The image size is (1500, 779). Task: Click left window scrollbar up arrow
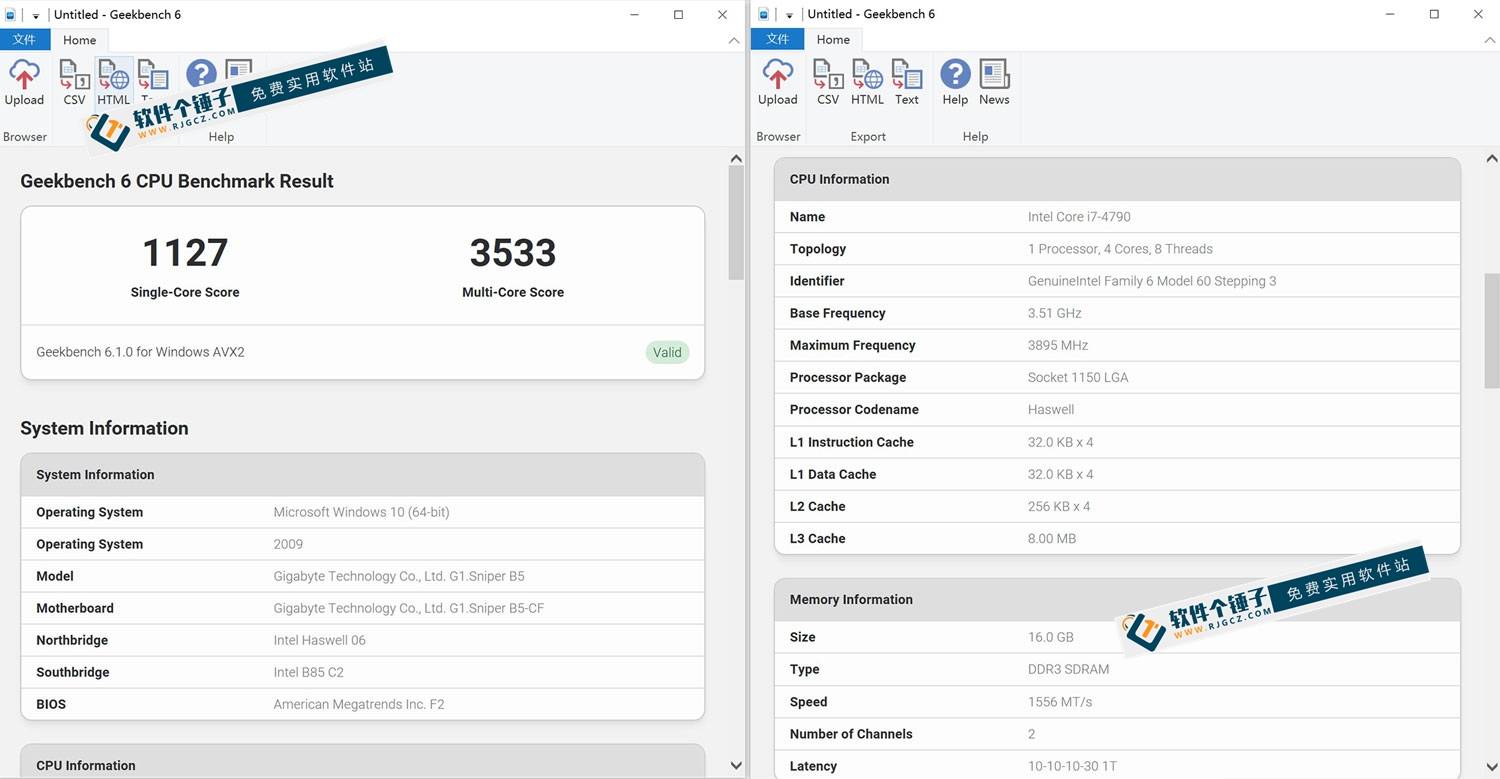click(736, 158)
